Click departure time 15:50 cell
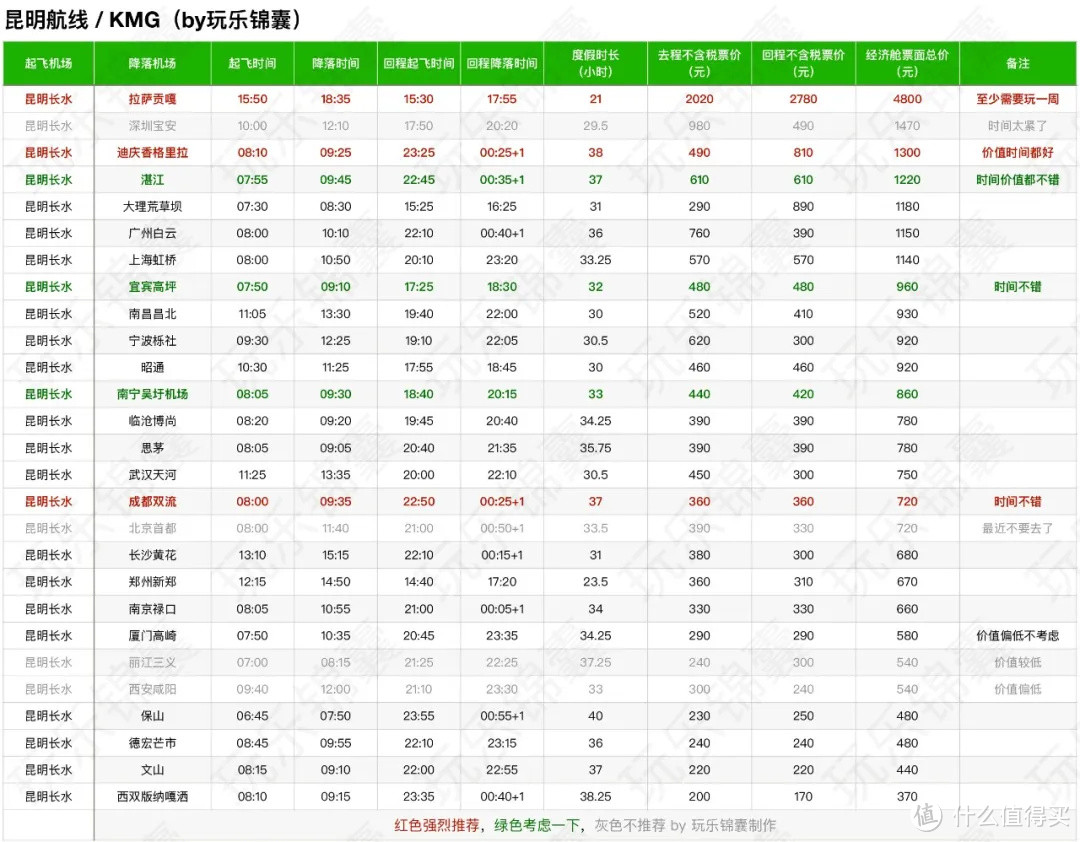Viewport: 1080px width, 842px height. [252, 99]
